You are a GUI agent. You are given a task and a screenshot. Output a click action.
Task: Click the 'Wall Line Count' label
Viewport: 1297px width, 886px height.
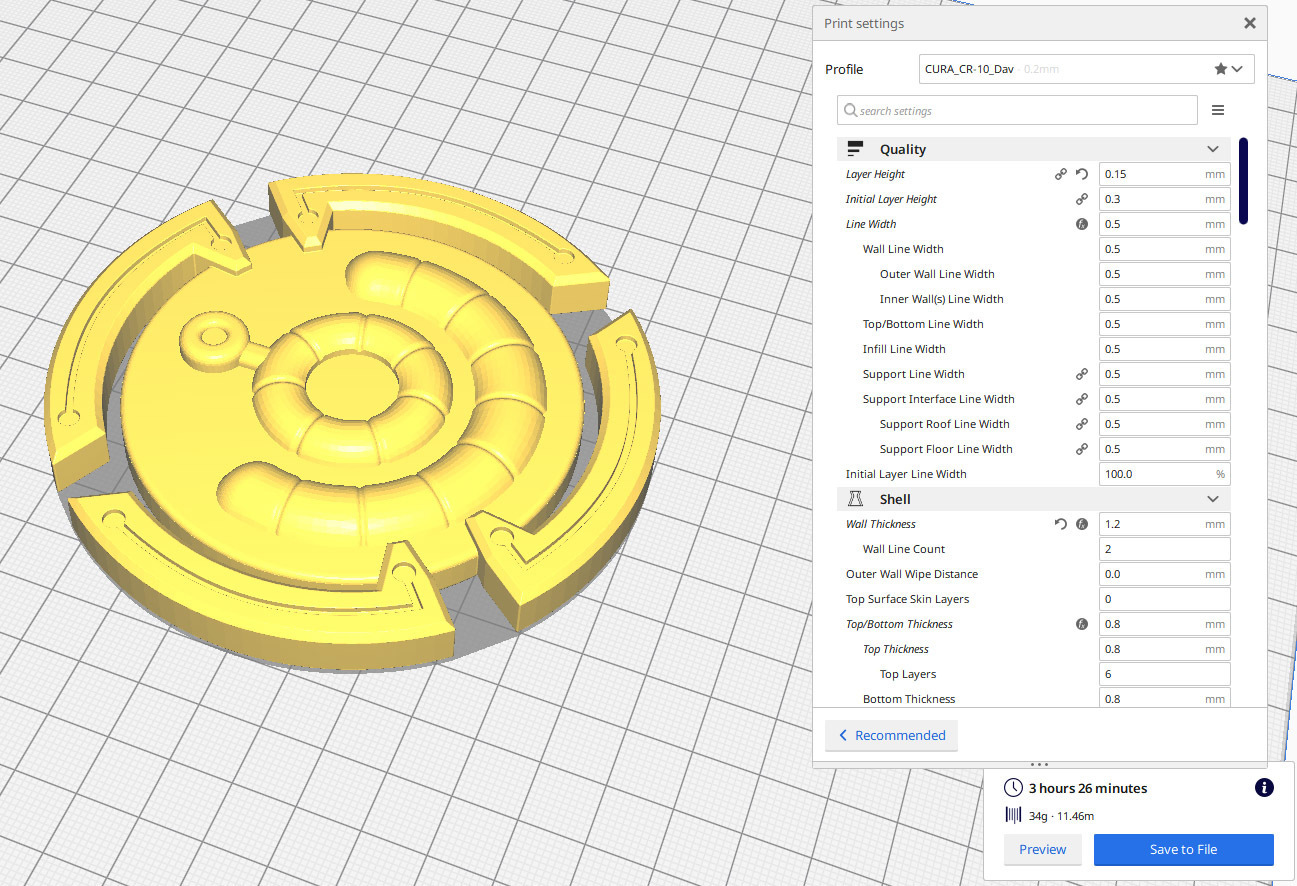904,549
